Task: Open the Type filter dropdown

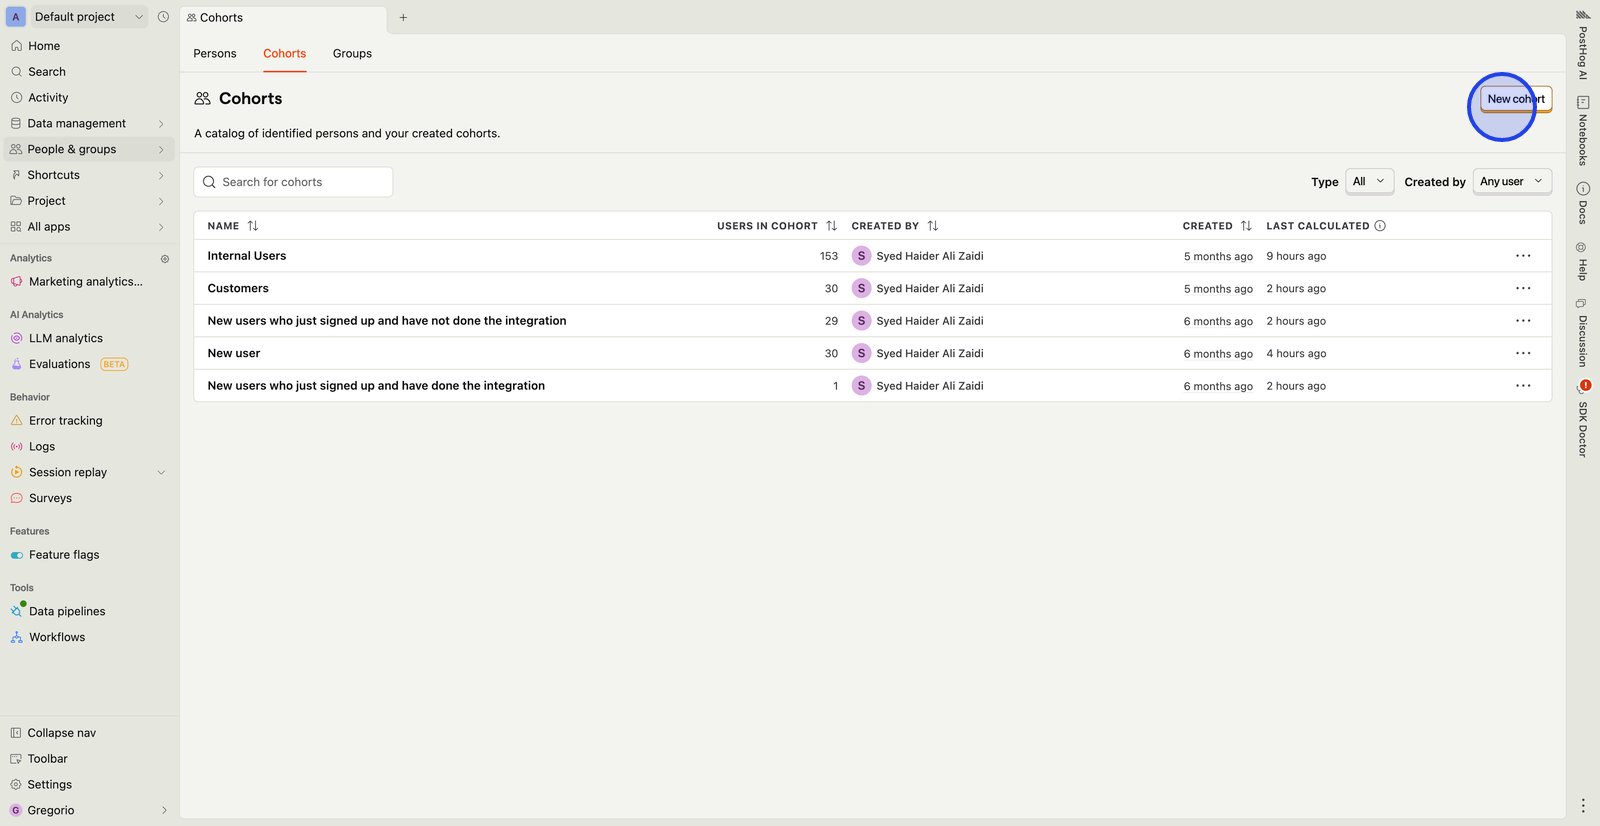Action: click(x=1368, y=182)
